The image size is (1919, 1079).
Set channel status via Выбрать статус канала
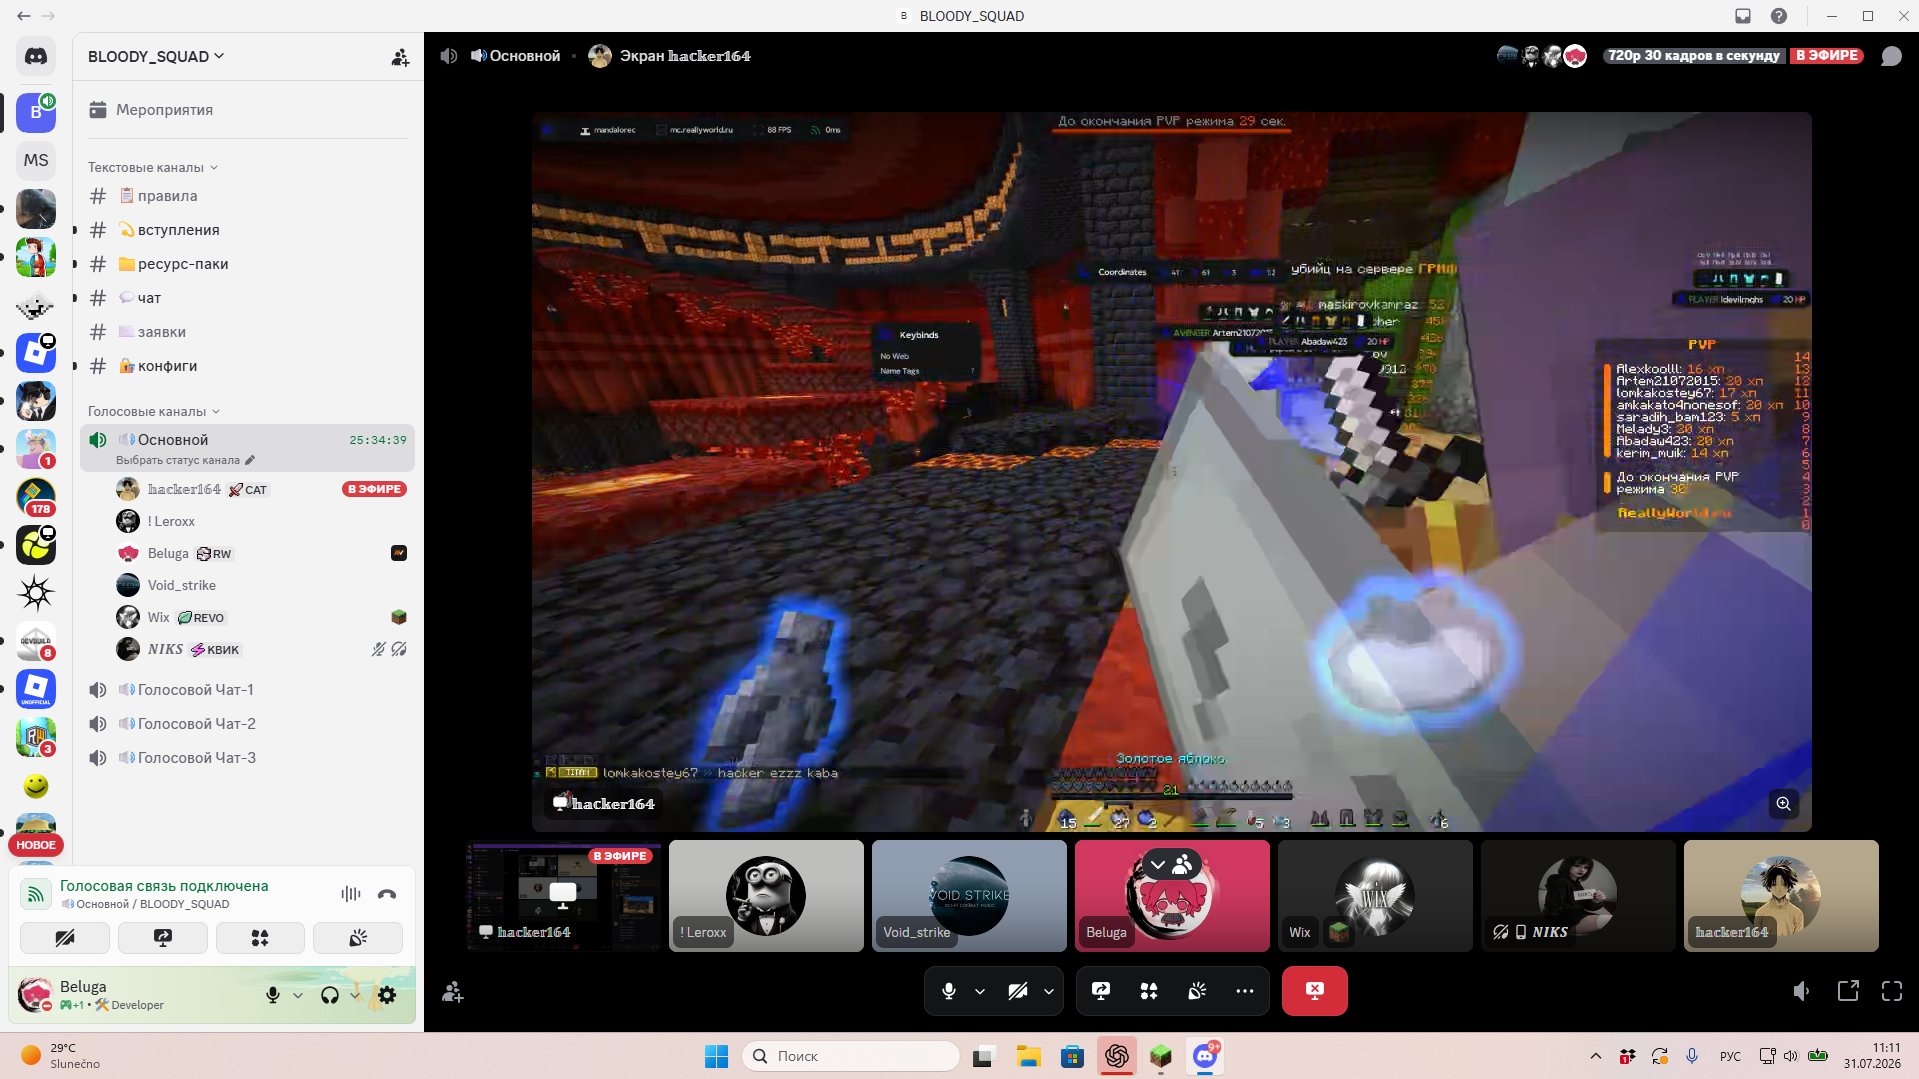(x=185, y=460)
